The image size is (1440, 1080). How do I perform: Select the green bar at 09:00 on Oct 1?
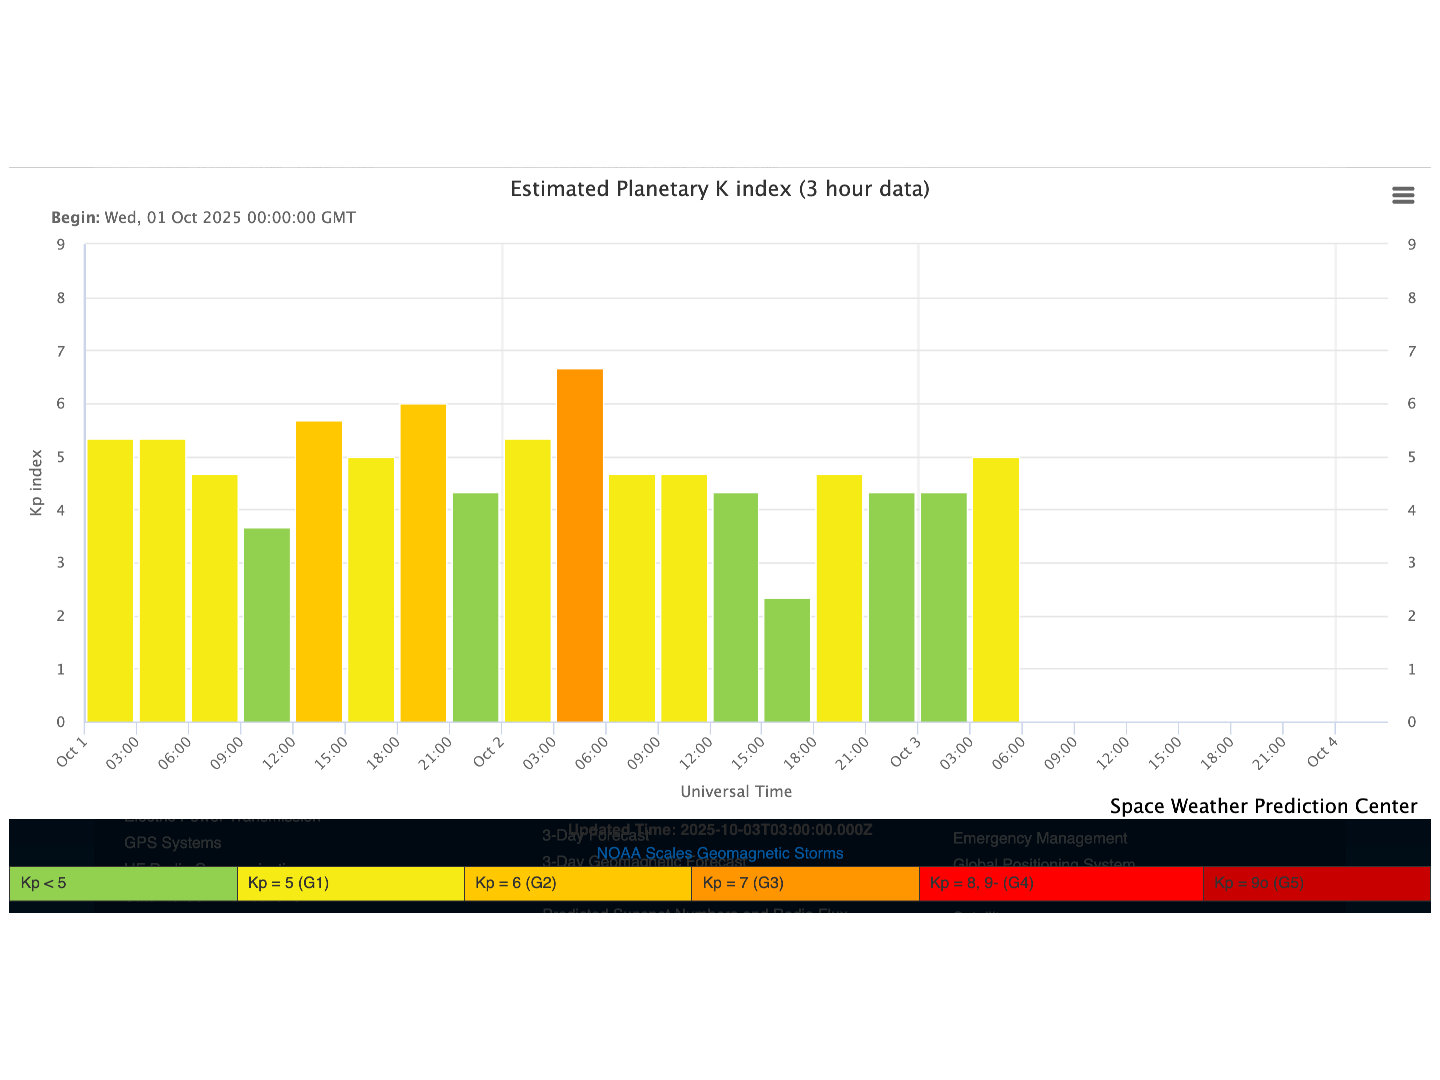tap(267, 625)
